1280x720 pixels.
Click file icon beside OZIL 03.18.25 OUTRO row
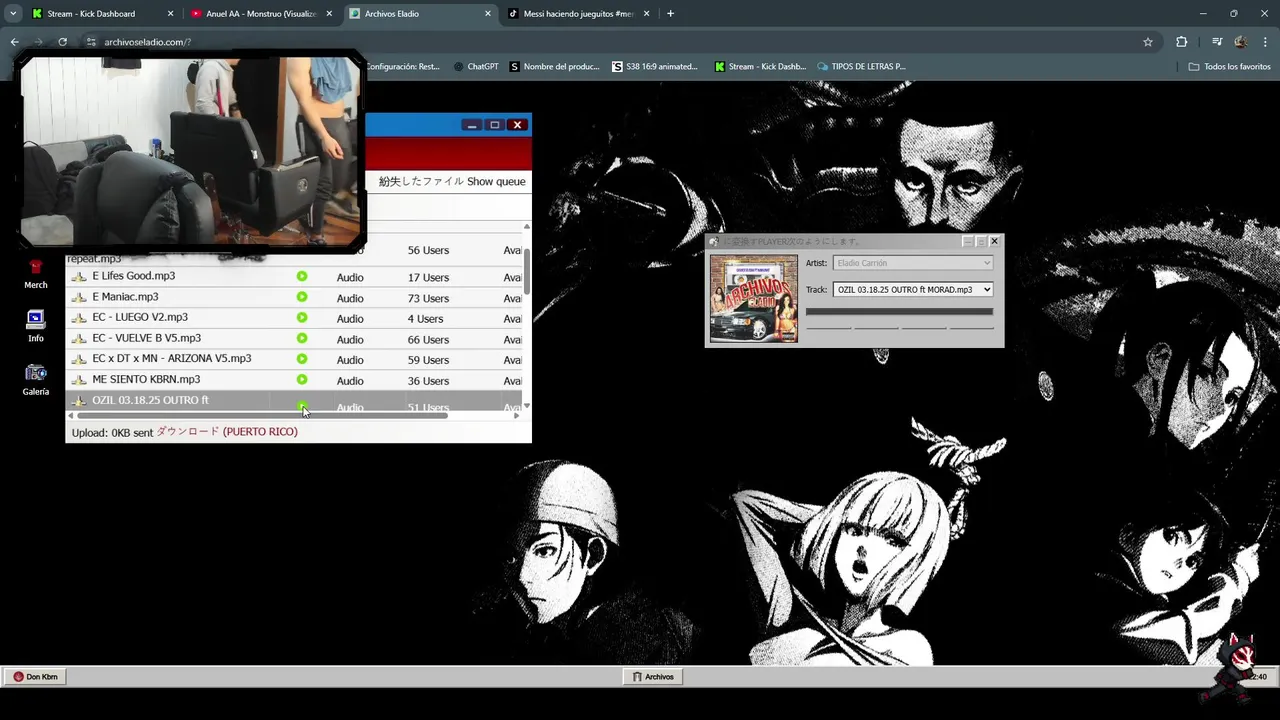tap(79, 401)
